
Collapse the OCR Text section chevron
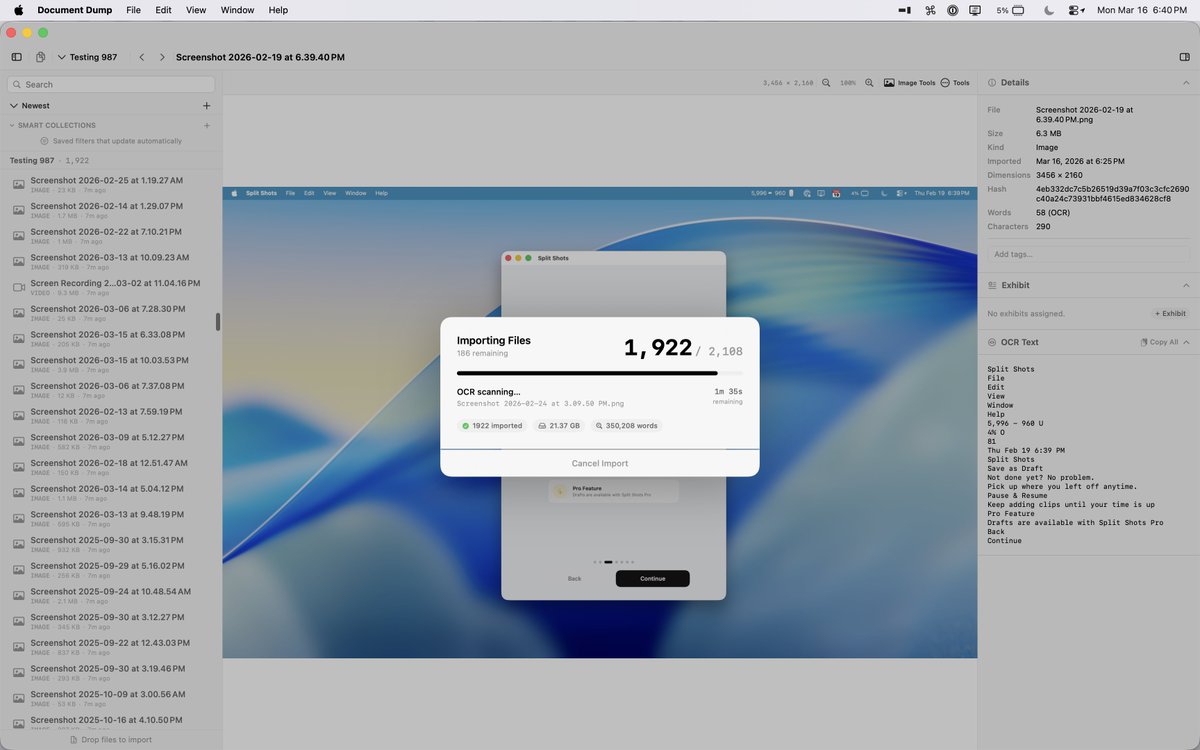pyautogui.click(x=1186, y=342)
